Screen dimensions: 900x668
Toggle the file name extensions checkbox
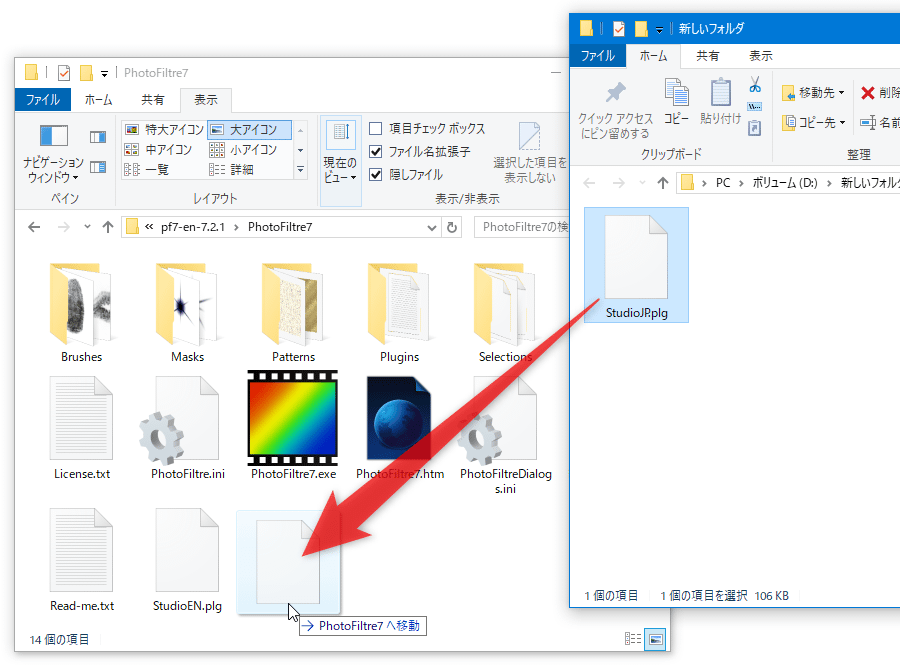click(375, 152)
